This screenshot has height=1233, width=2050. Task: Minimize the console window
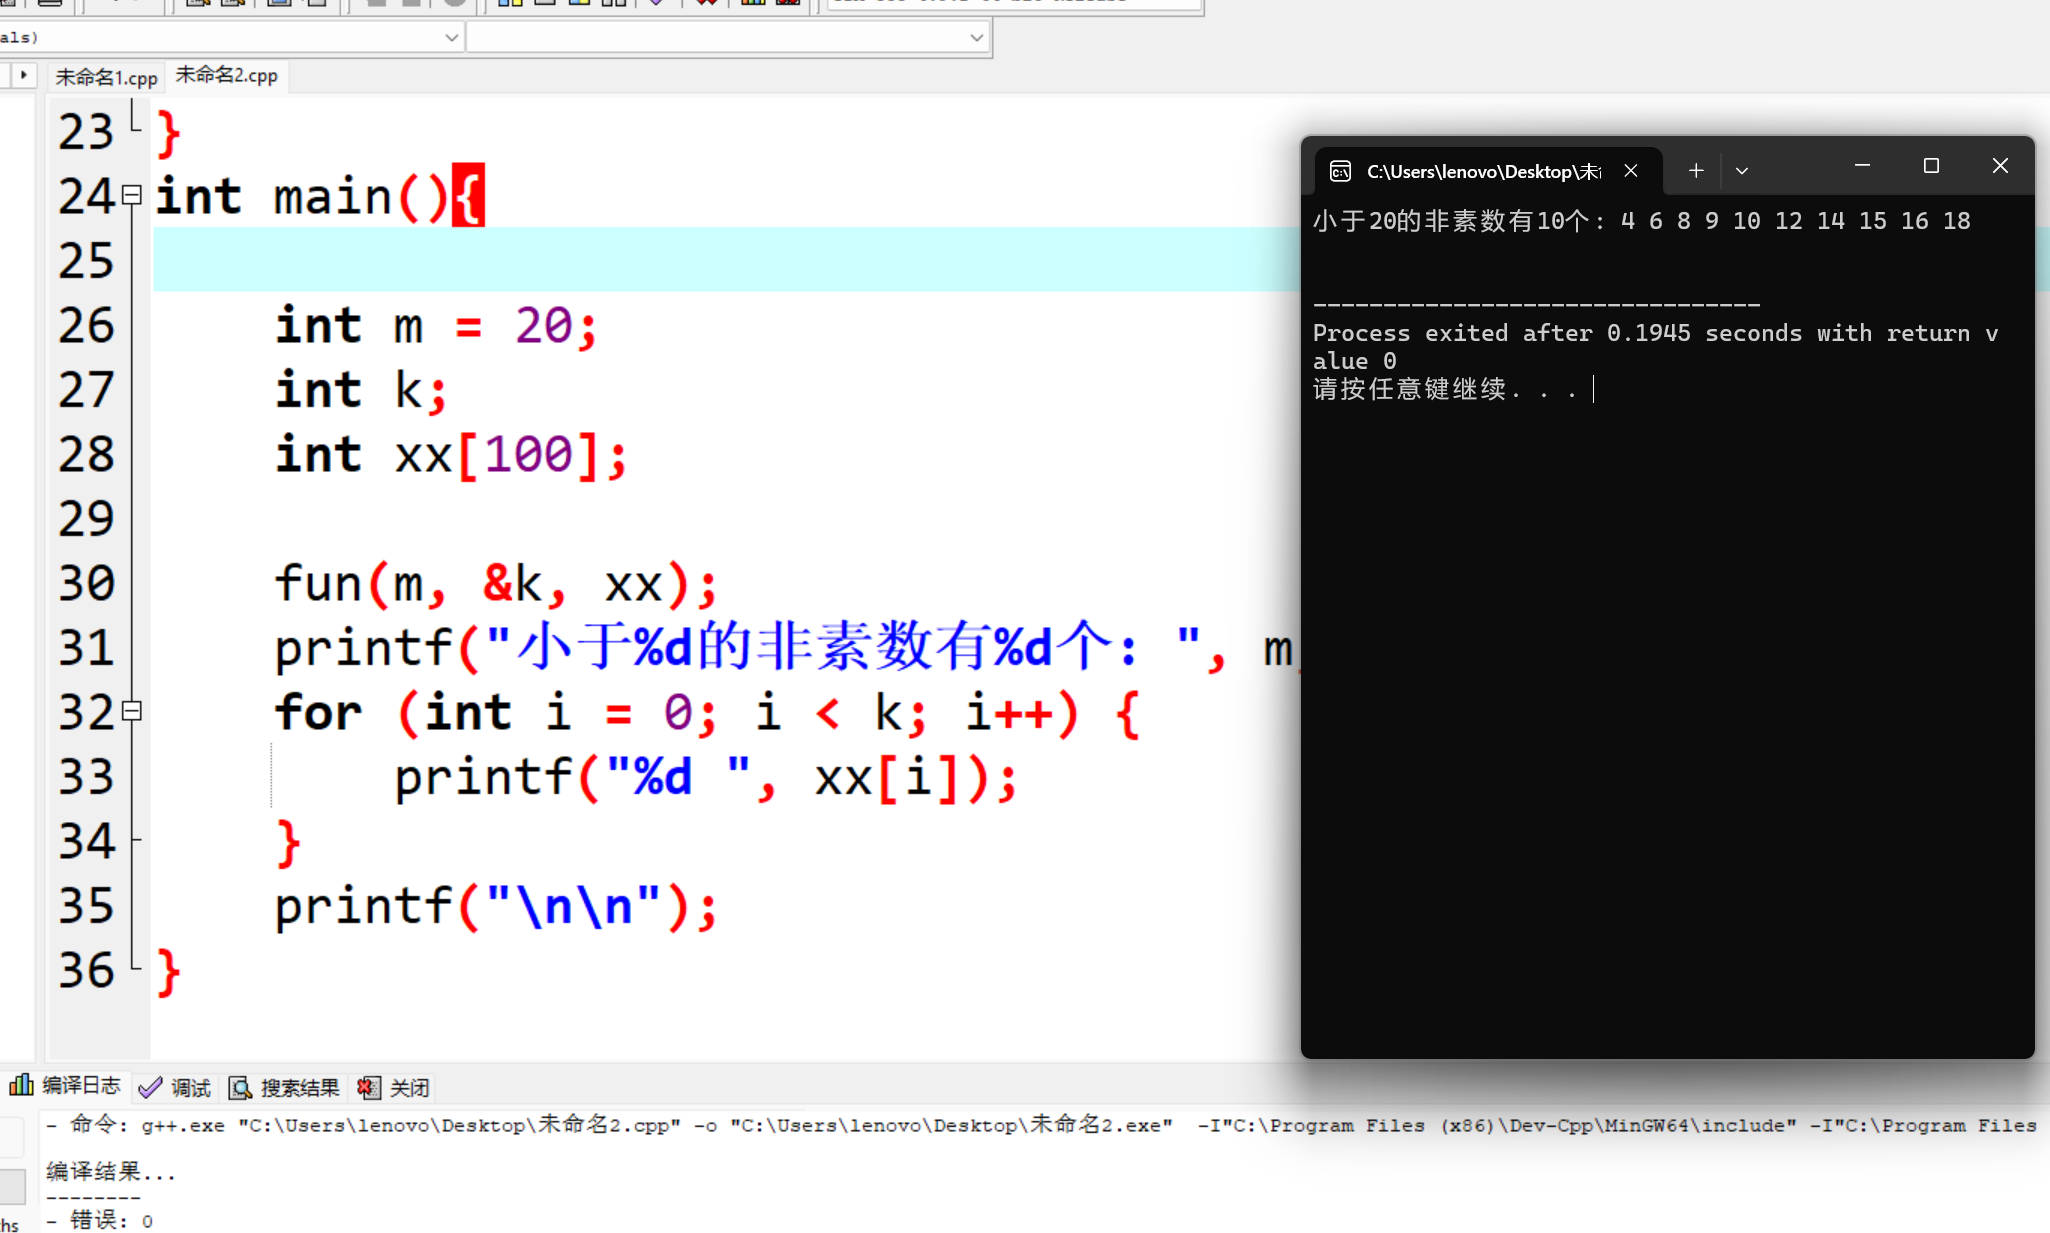click(1862, 166)
